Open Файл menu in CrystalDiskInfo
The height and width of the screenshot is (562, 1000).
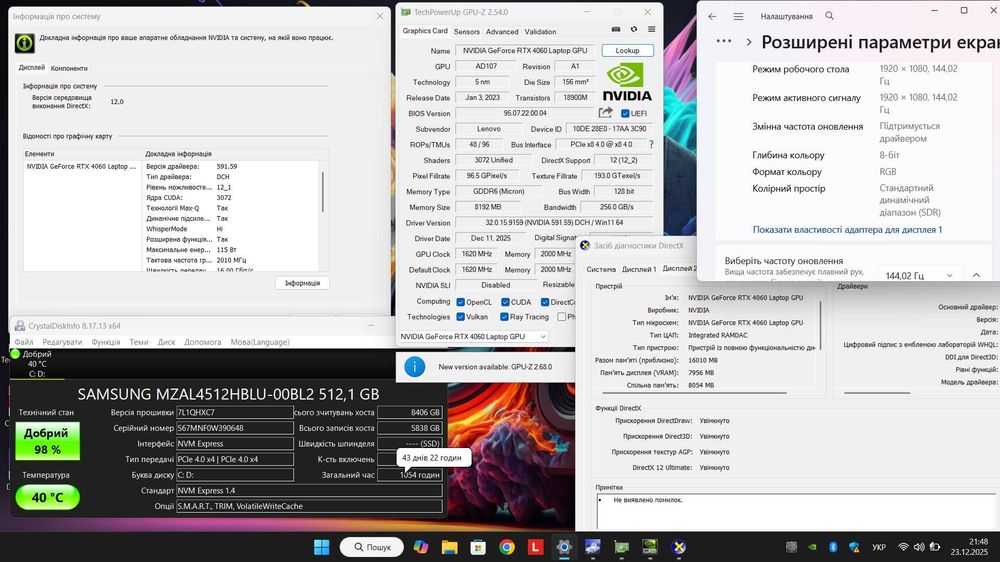24,342
